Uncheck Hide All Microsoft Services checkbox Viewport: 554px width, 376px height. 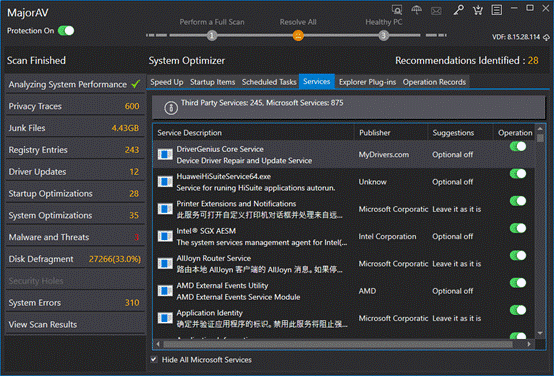pyautogui.click(x=154, y=359)
